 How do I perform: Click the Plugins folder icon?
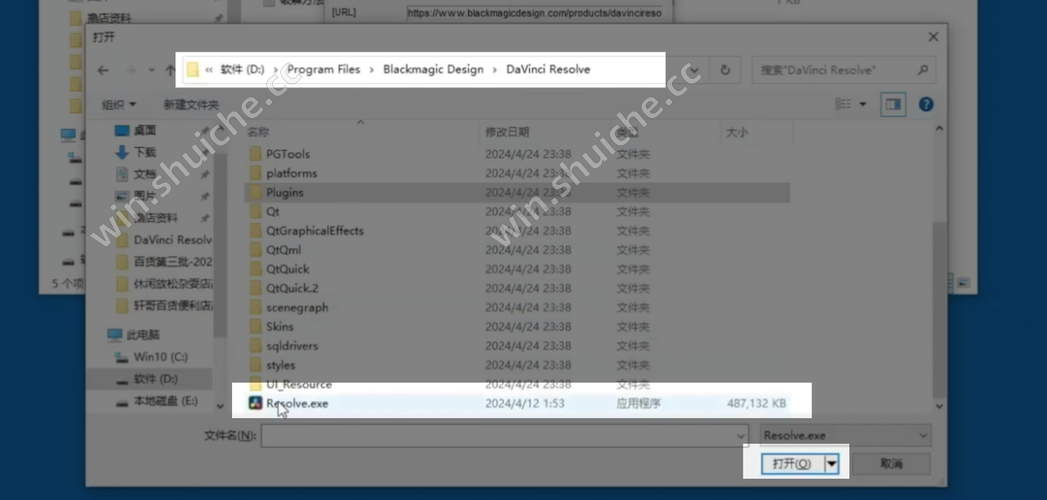click(255, 192)
